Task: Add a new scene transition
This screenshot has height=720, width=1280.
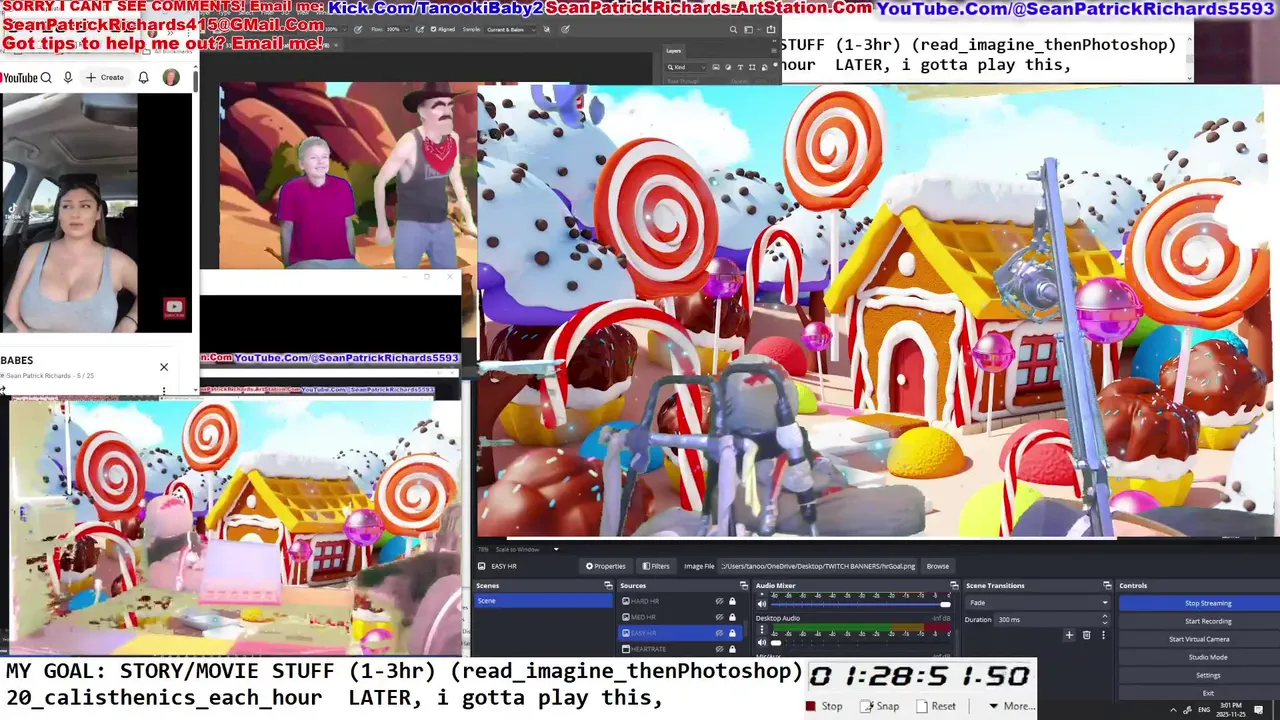Action: pos(1069,635)
